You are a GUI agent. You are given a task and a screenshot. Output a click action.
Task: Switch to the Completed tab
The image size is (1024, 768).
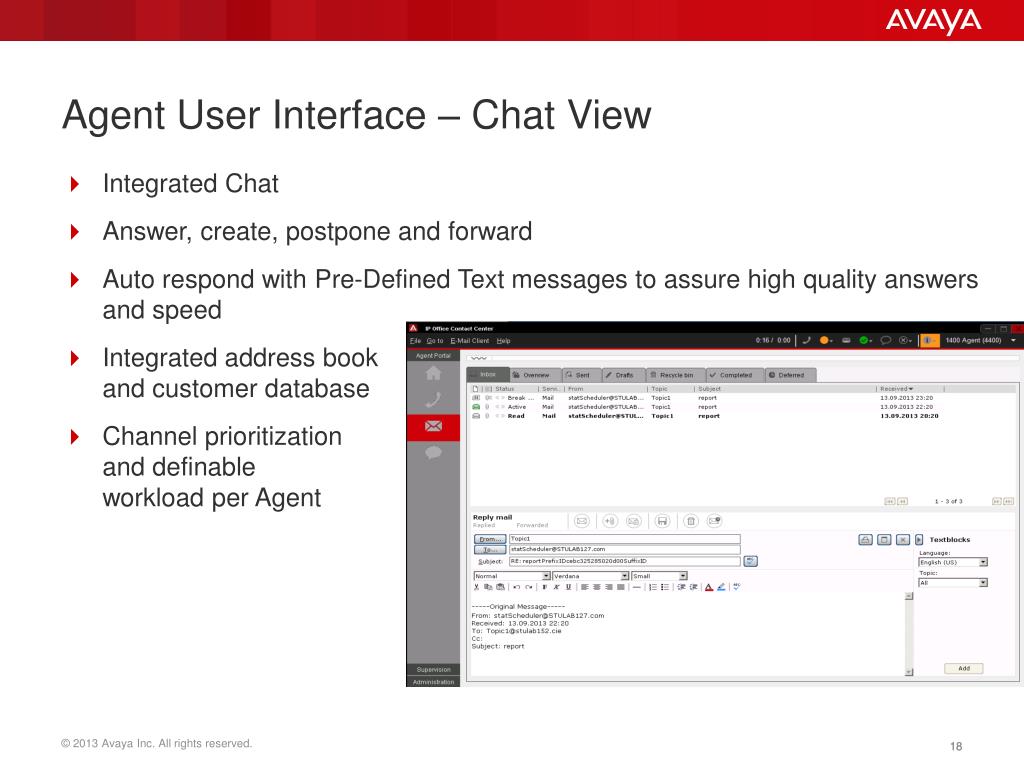pyautogui.click(x=735, y=375)
